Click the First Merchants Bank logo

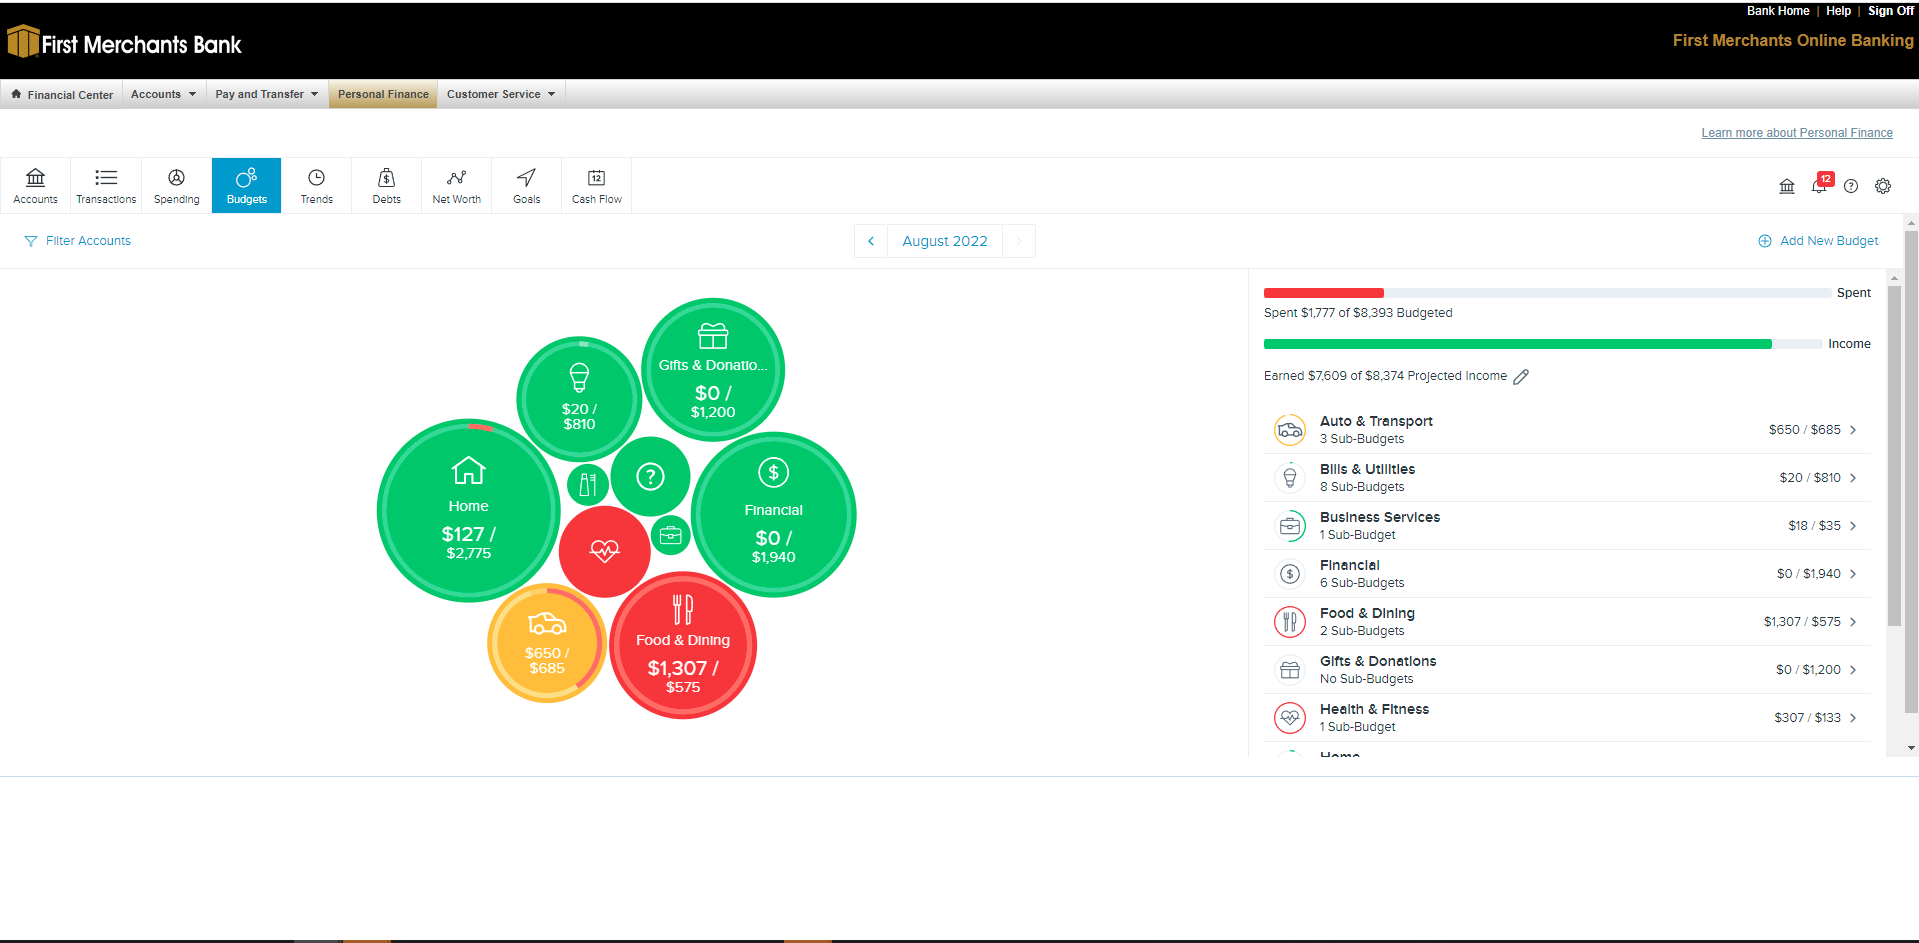(124, 43)
